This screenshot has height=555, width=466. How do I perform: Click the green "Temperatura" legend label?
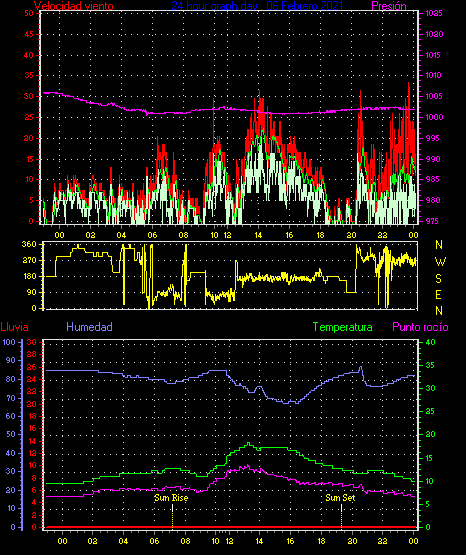coord(343,327)
